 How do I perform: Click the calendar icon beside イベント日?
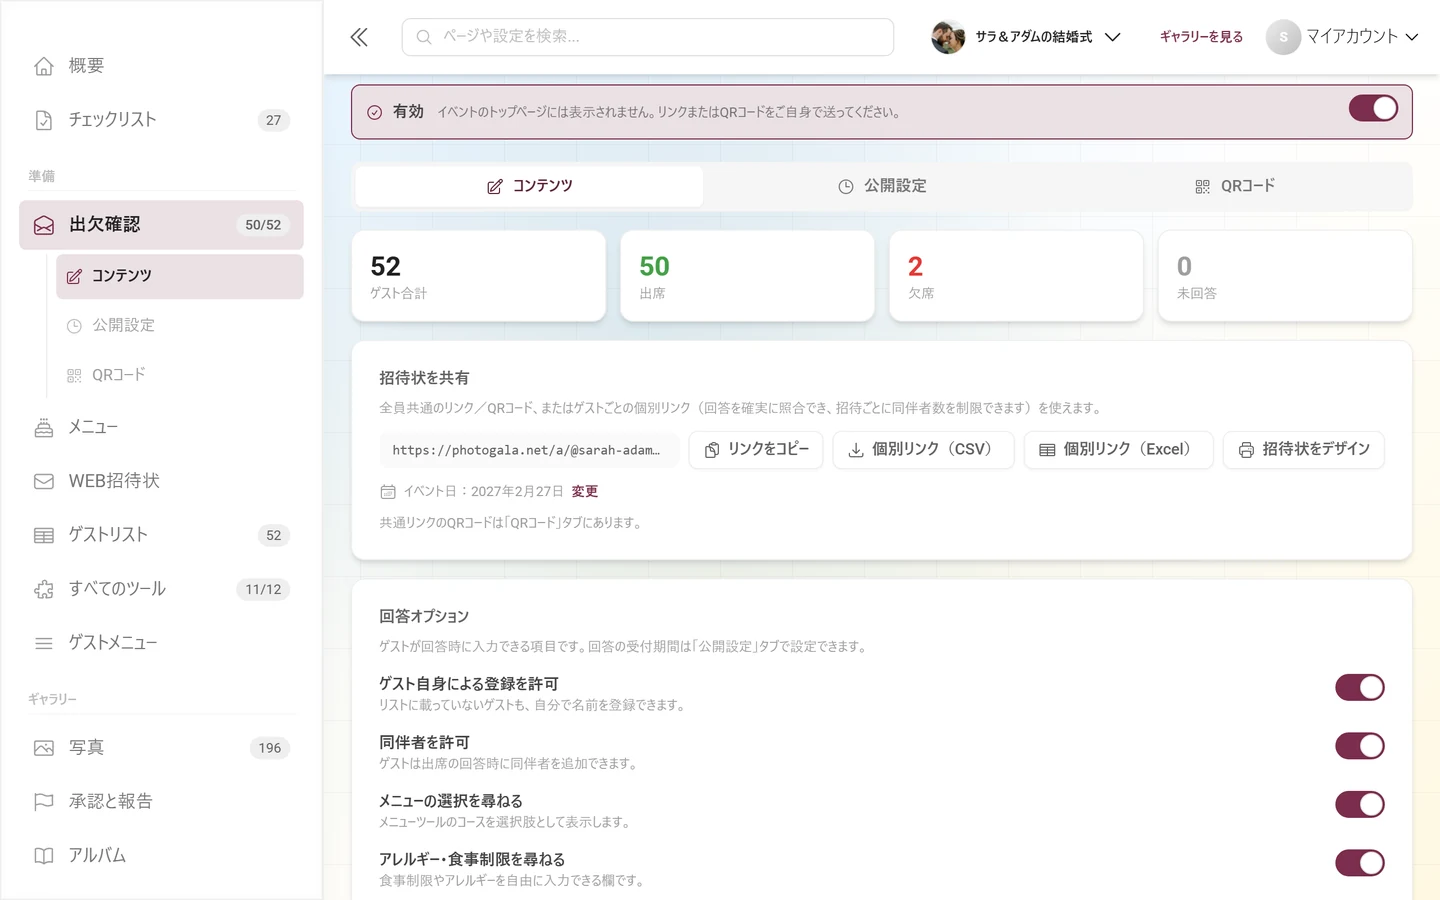[388, 492]
